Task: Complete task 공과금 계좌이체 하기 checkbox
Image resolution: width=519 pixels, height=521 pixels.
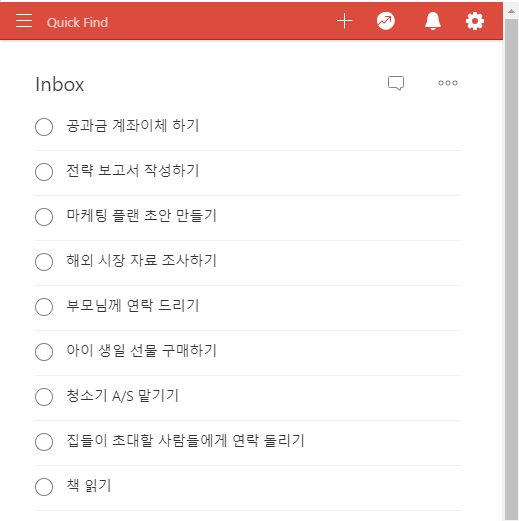Action: point(44,127)
